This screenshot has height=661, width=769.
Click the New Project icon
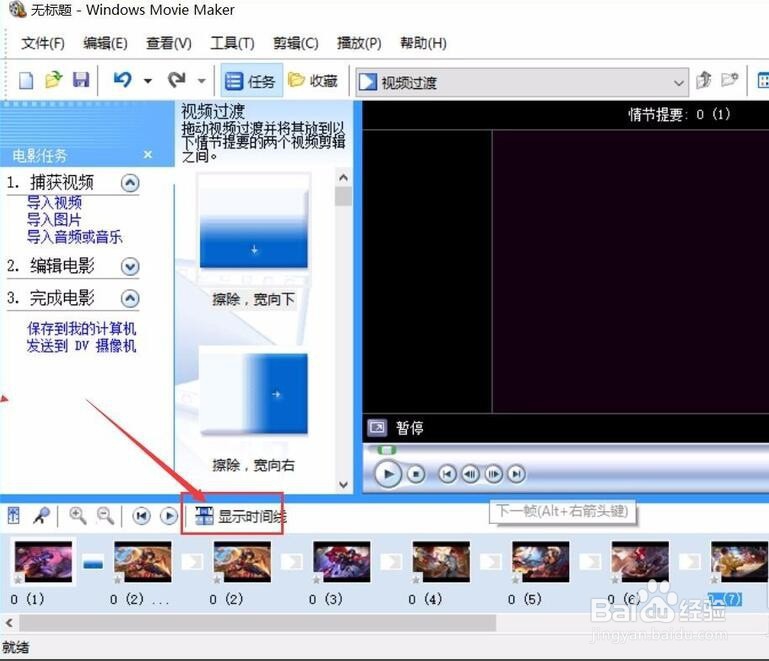(26, 80)
